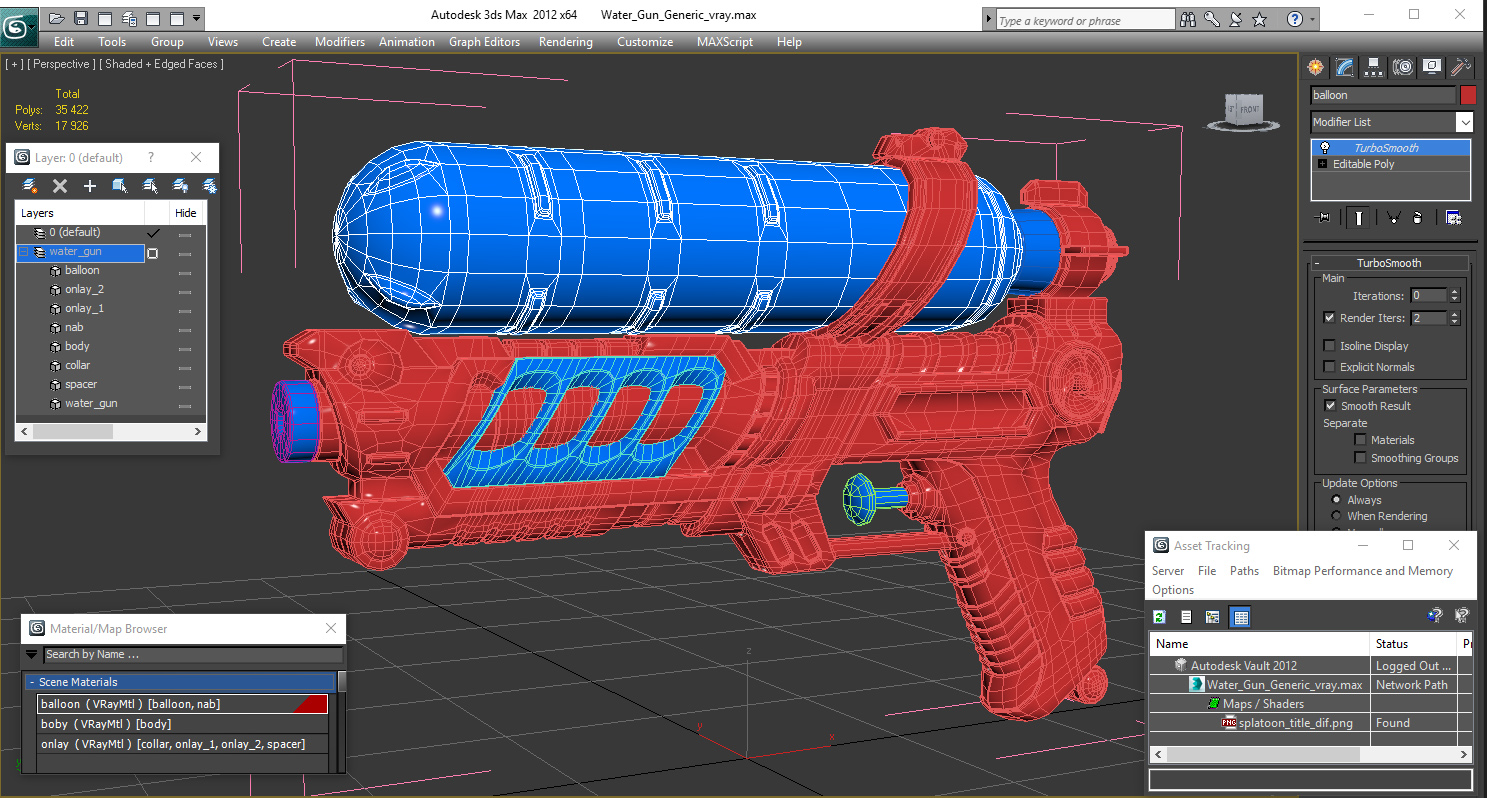
Task: Click the Pin Stack icon under the modifier stack
Action: click(x=1323, y=217)
